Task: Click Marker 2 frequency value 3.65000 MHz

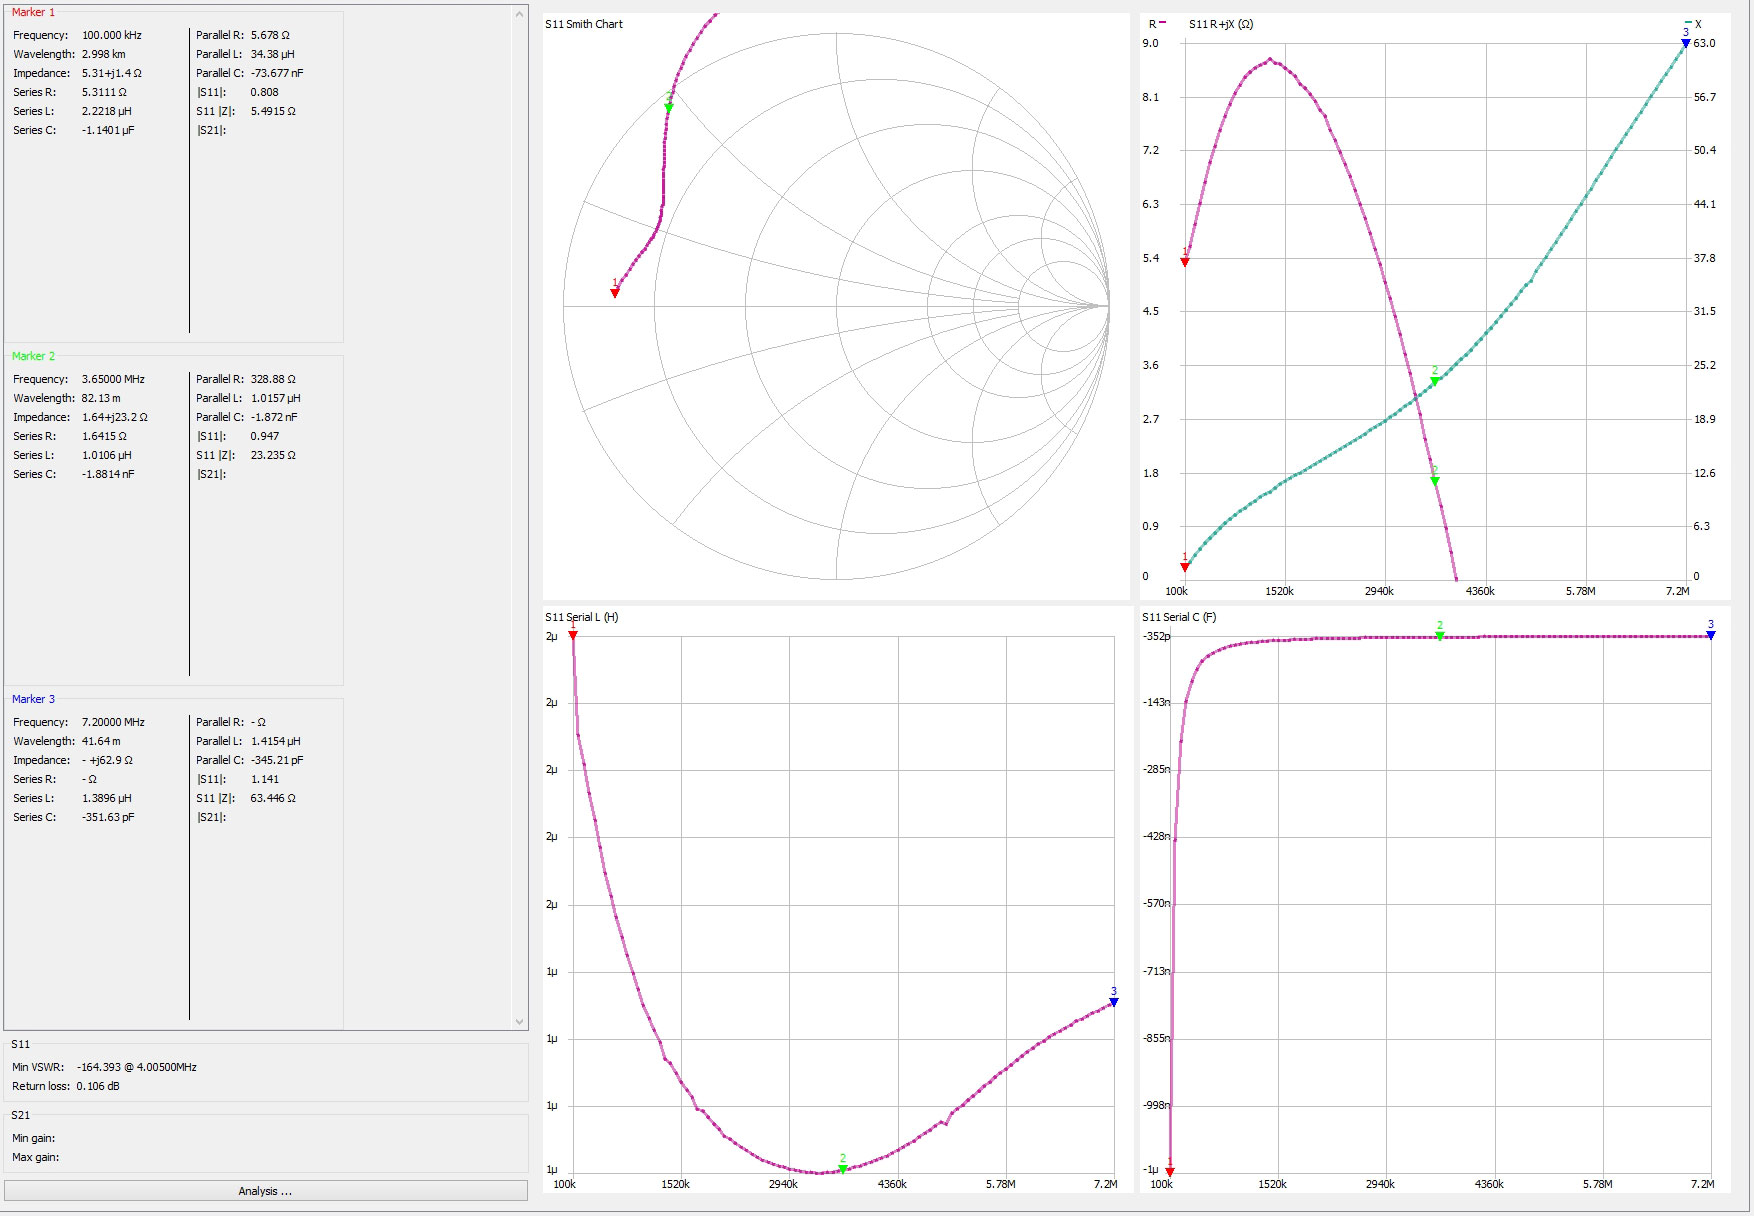Action: [x=113, y=379]
